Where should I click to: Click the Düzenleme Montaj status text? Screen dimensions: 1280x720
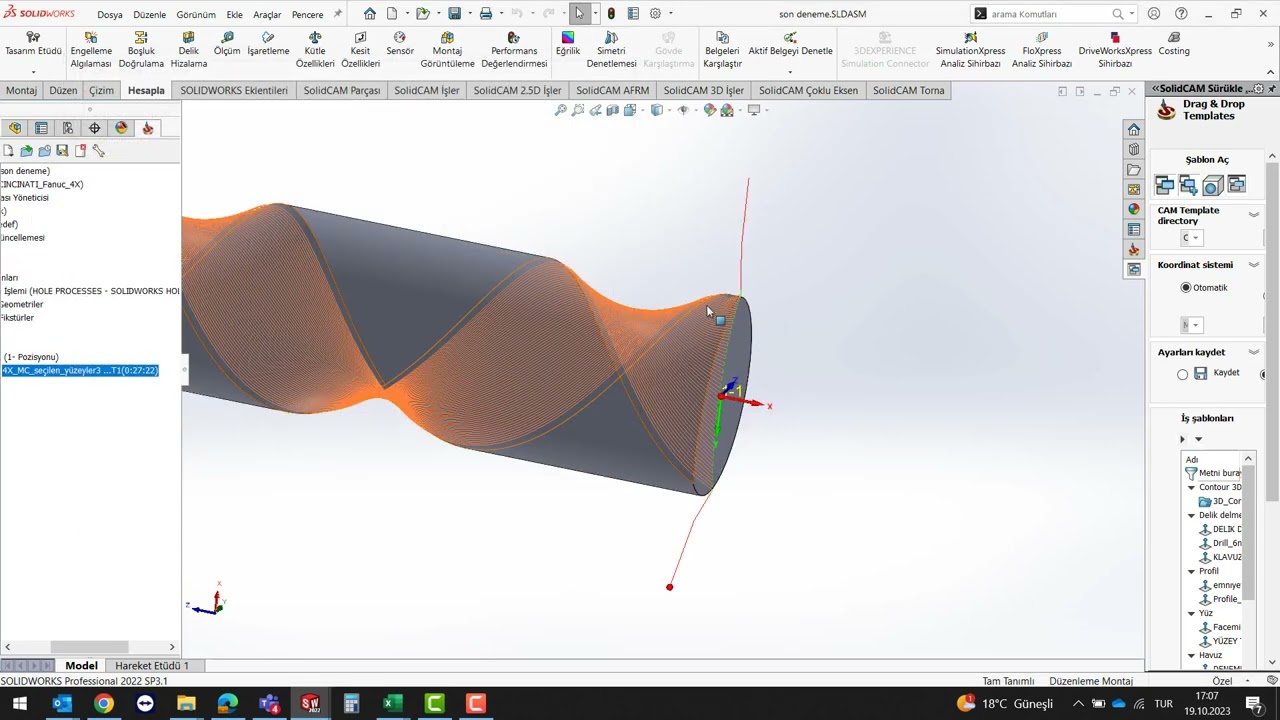point(1091,681)
